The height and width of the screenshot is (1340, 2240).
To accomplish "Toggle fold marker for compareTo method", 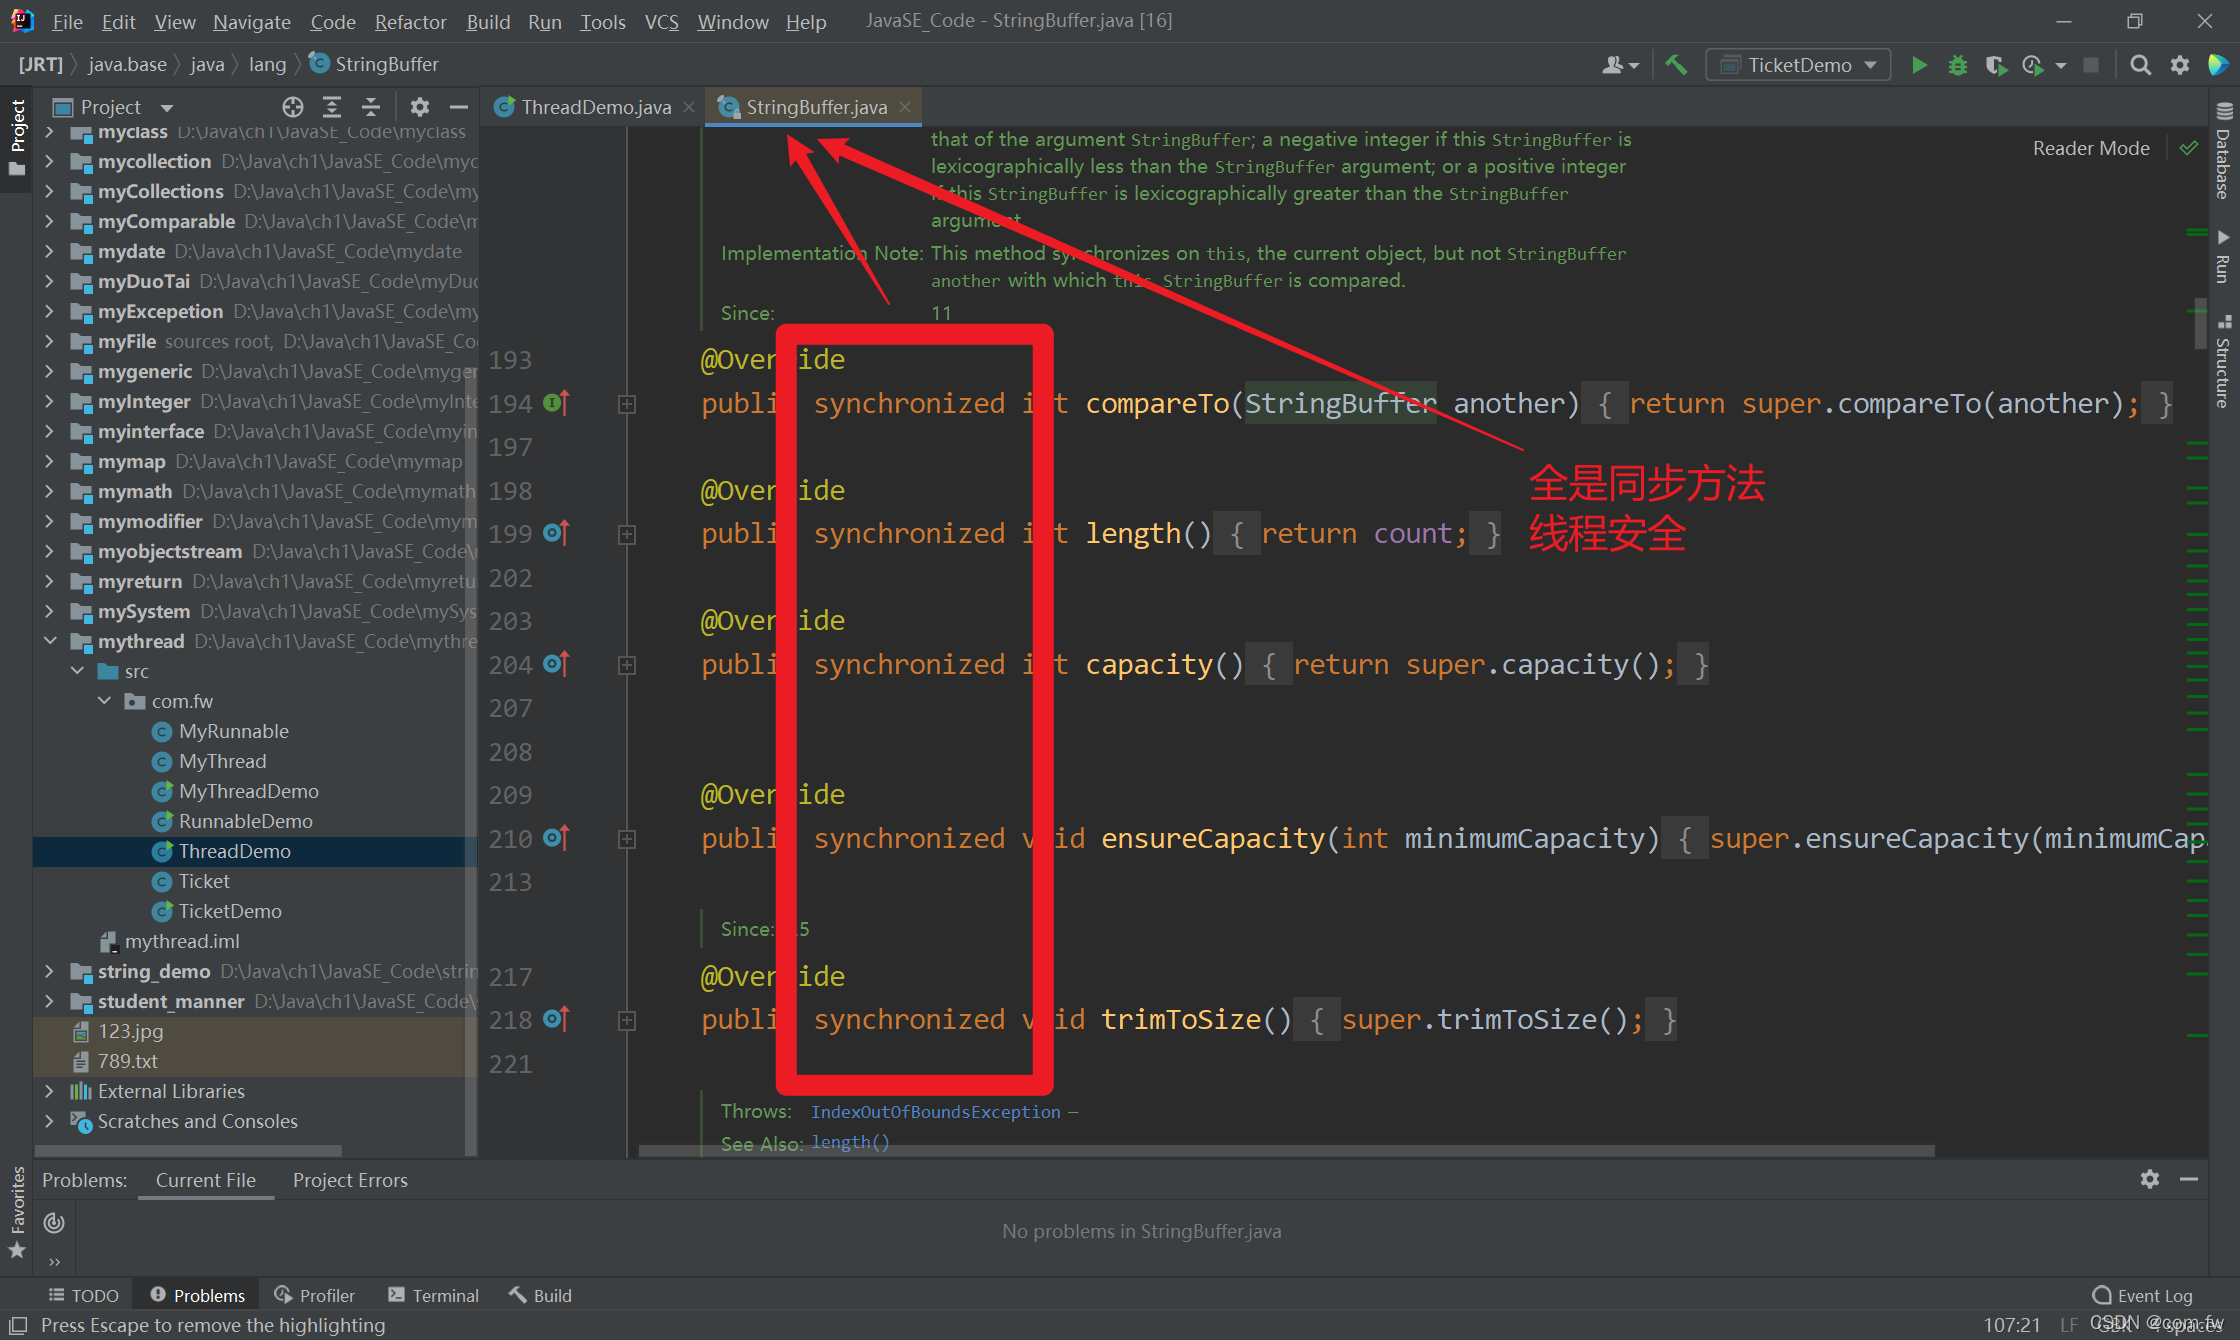I will click(627, 404).
